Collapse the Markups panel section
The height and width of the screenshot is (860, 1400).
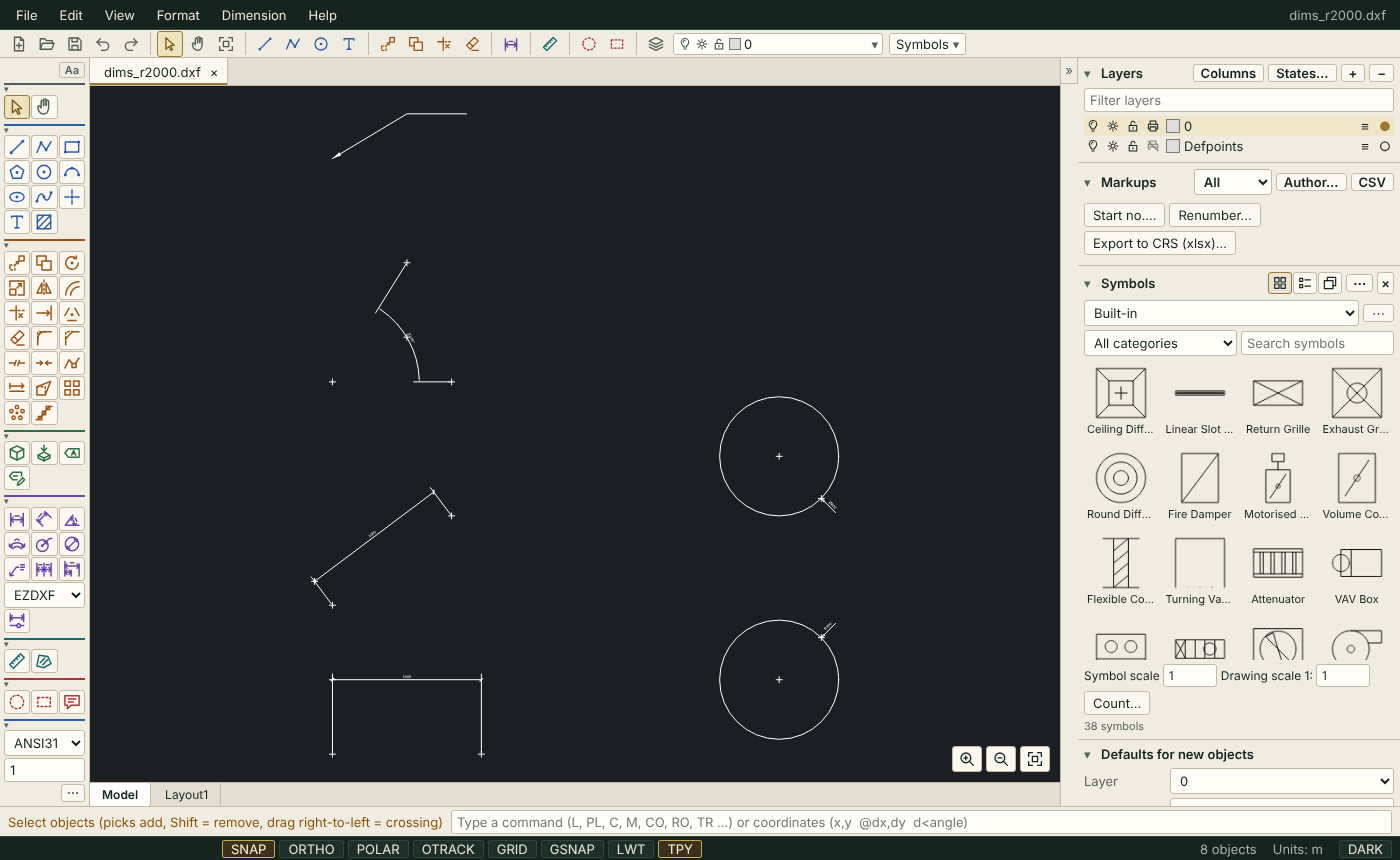pyautogui.click(x=1088, y=183)
